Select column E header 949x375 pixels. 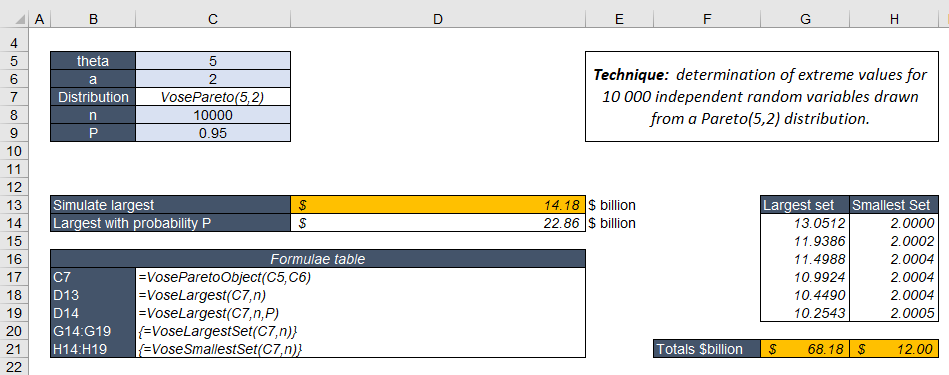pyautogui.click(x=619, y=19)
